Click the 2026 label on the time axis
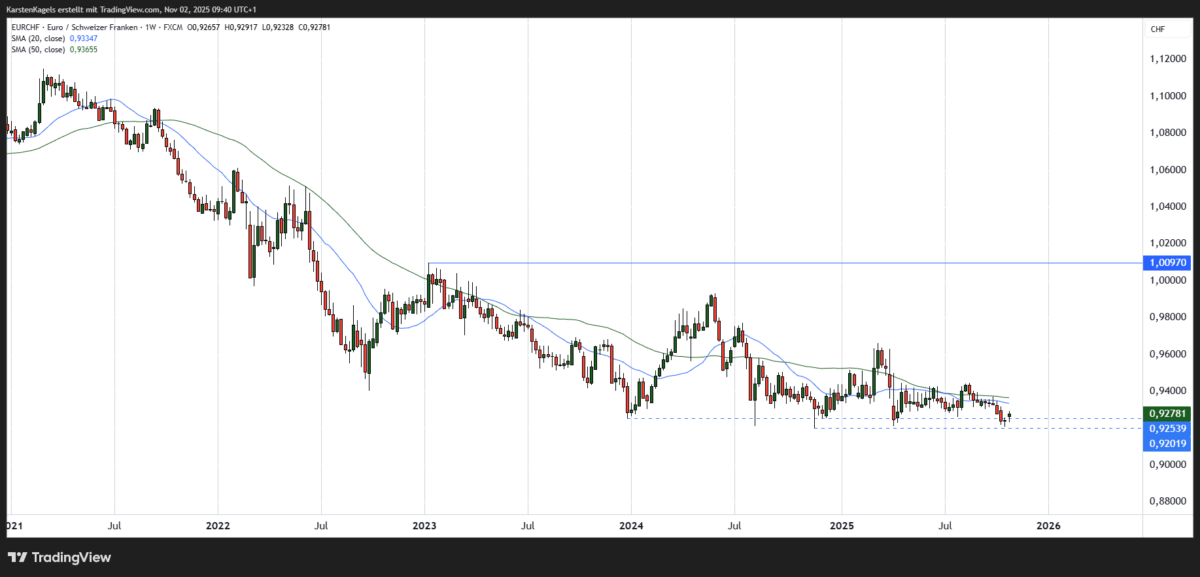This screenshot has width=1200, height=577. [1049, 525]
